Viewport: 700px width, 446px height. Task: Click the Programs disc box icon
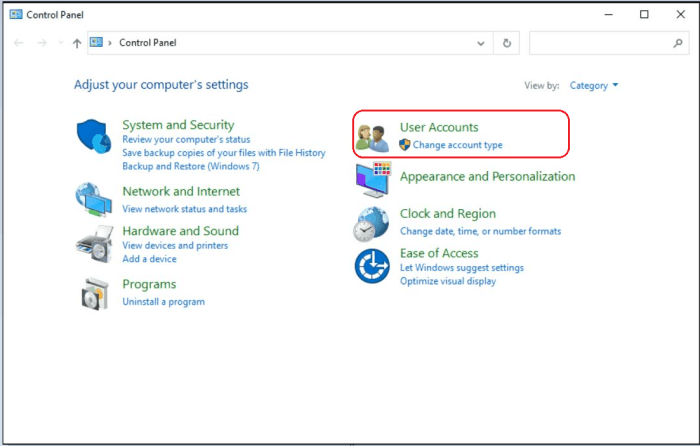[95, 293]
